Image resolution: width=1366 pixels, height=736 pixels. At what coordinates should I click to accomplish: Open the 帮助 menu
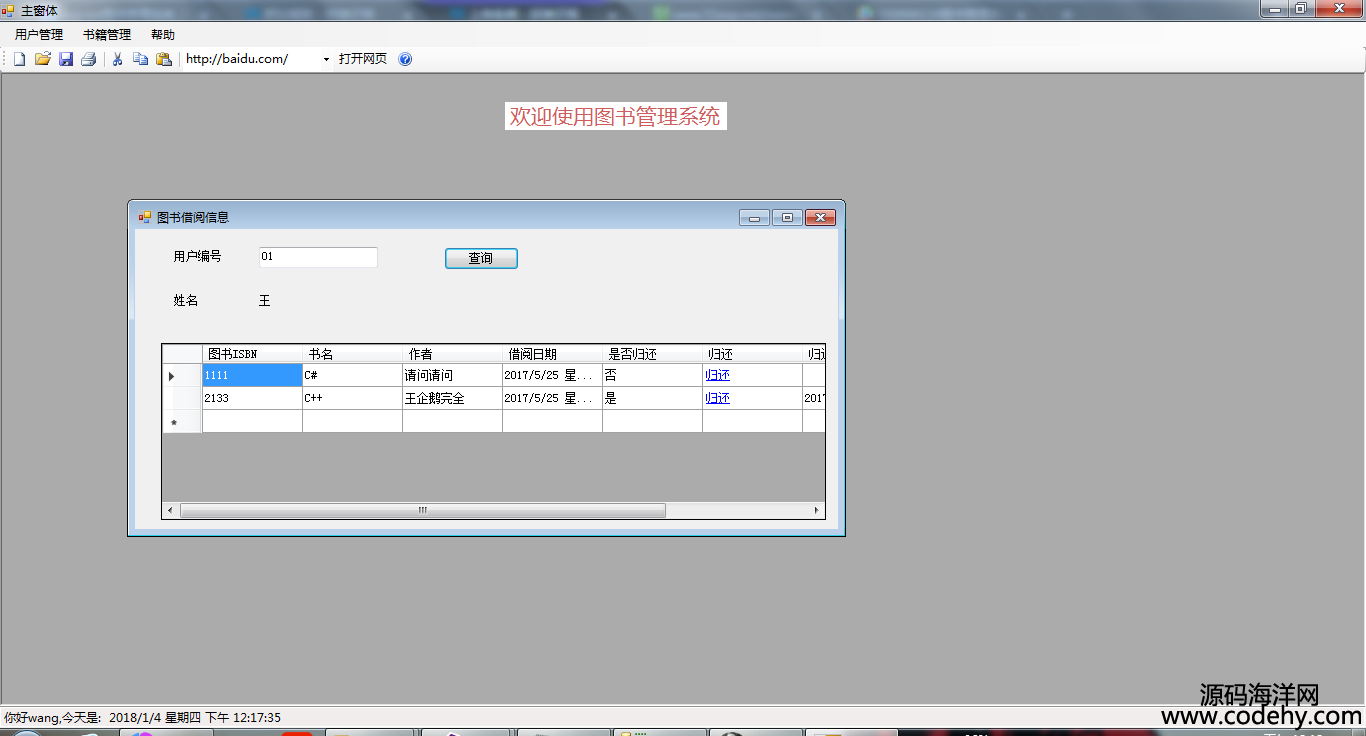click(x=163, y=35)
